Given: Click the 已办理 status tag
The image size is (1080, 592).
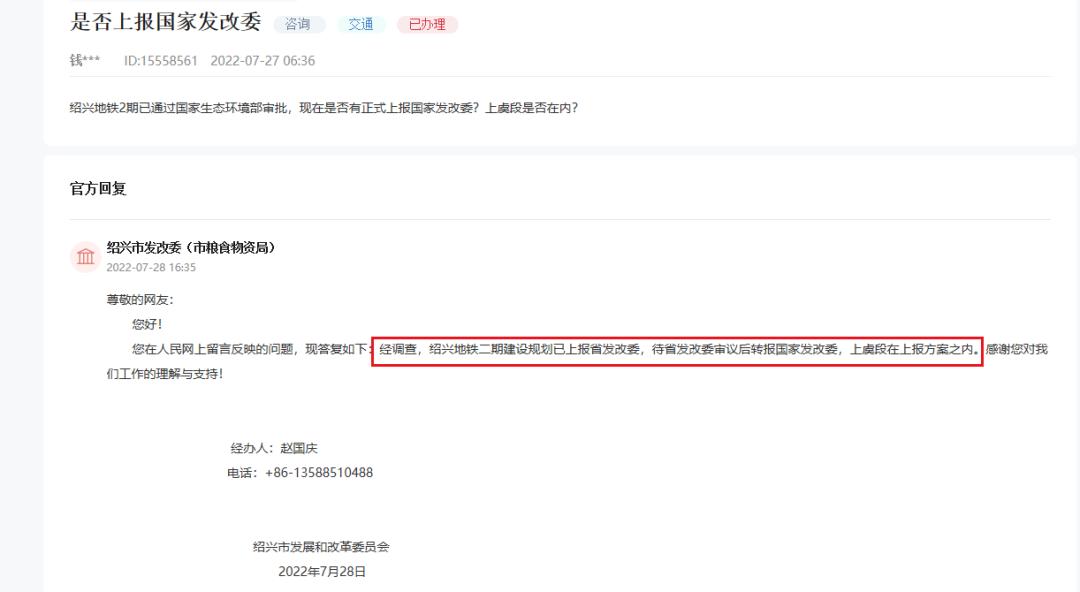Looking at the screenshot, I should pyautogui.click(x=427, y=24).
